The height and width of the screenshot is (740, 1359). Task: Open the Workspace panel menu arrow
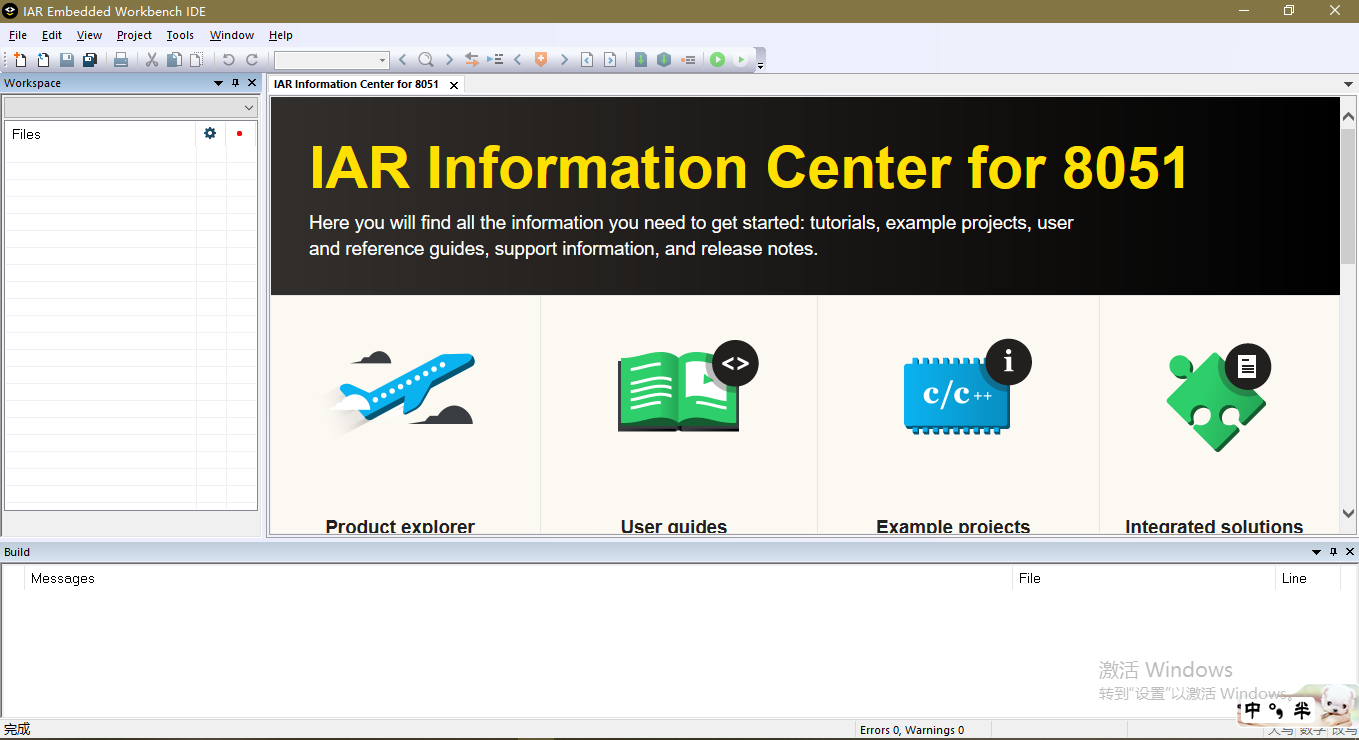point(219,83)
